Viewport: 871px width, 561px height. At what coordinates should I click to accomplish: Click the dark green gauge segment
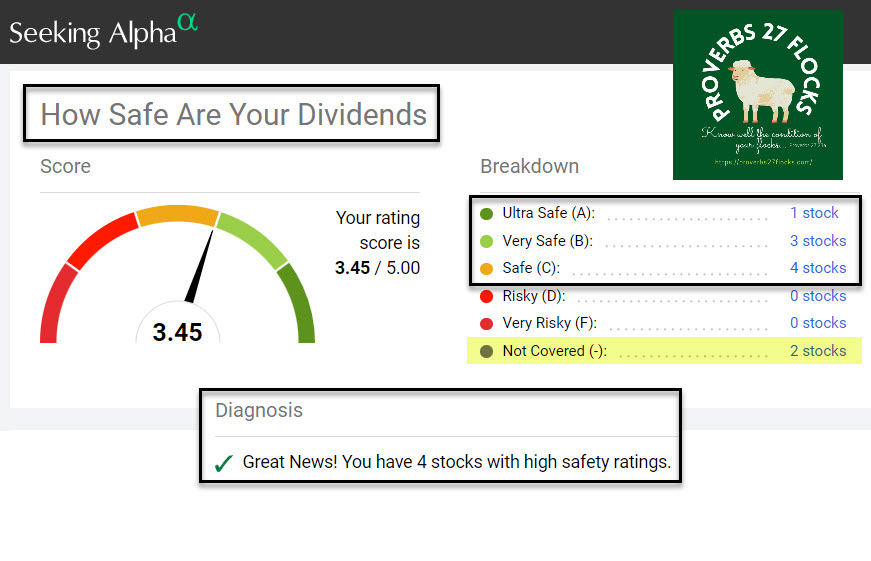pyautogui.click(x=298, y=300)
